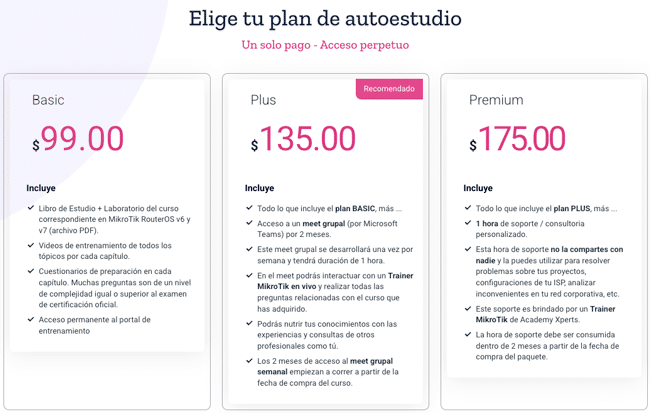Click checkmark beside Acceso a un meet grupal
Screen dimensions: 650x413
point(248,223)
